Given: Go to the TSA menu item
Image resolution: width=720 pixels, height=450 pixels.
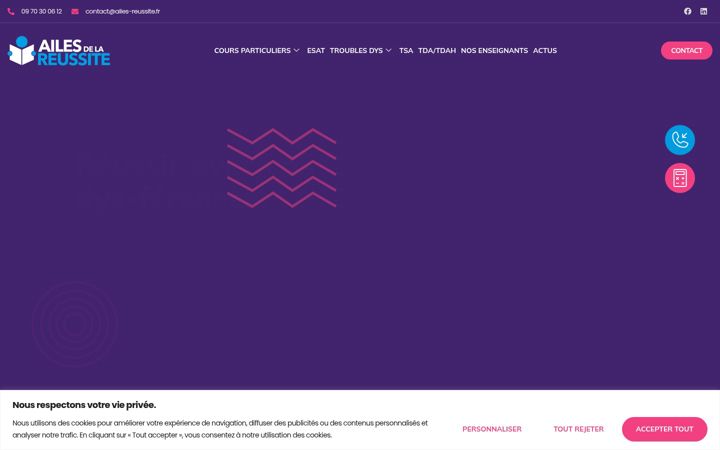Looking at the screenshot, I should tap(406, 51).
